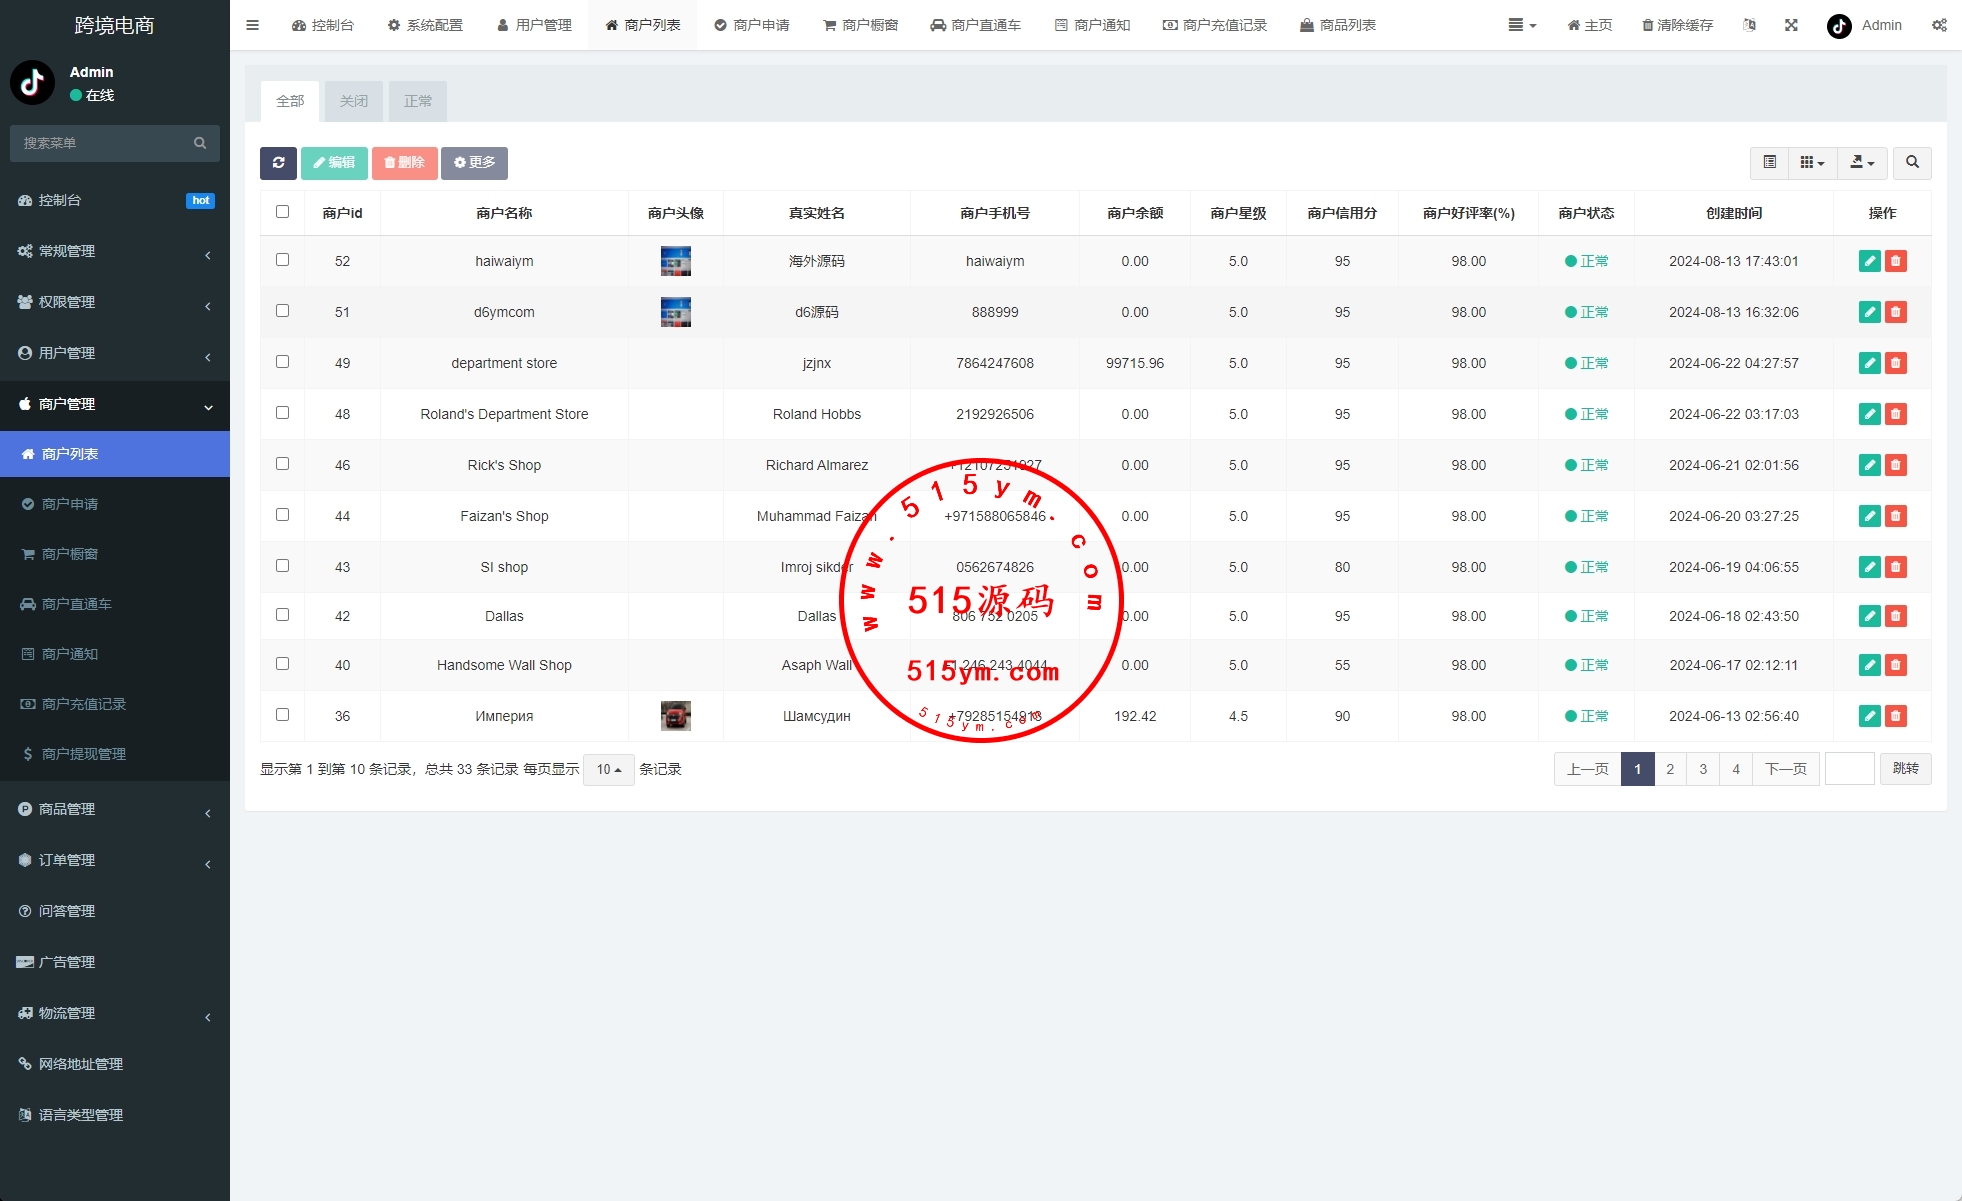Click the table search magnifier icon
The image size is (1962, 1201).
[1912, 163]
